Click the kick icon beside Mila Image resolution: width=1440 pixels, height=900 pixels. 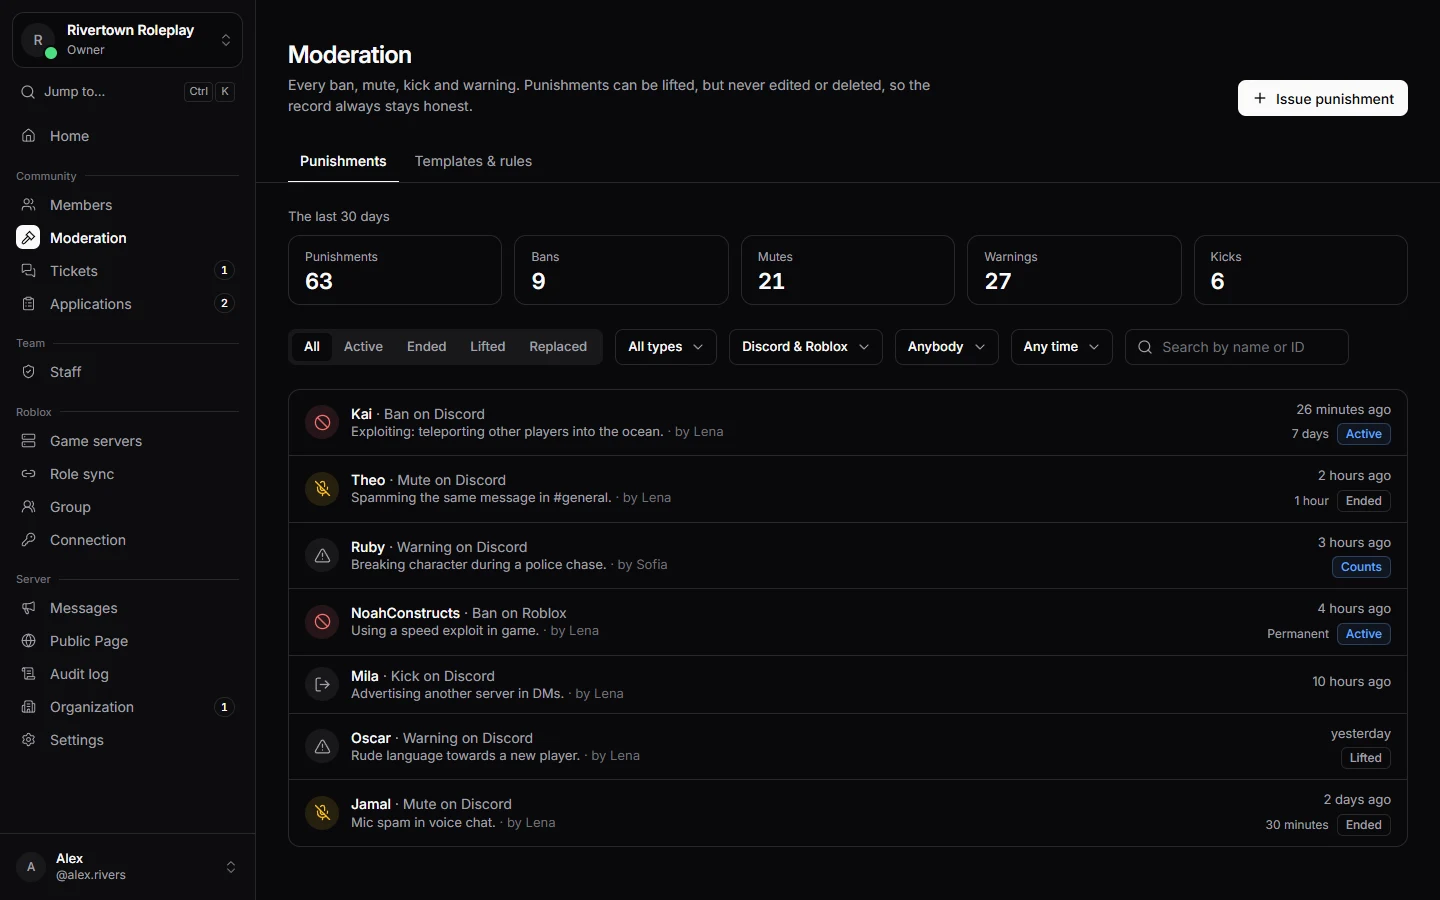point(322,685)
